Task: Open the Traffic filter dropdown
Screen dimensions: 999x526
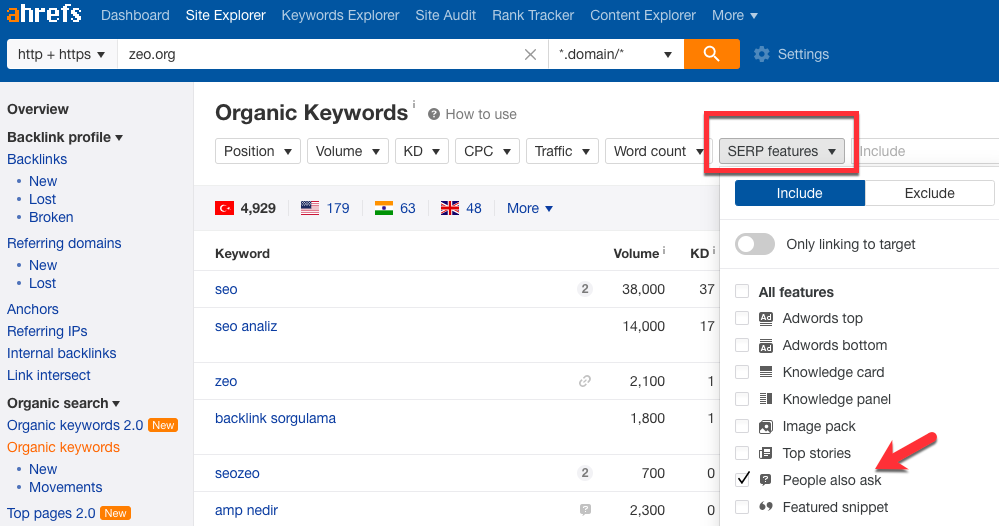Action: pyautogui.click(x=562, y=152)
